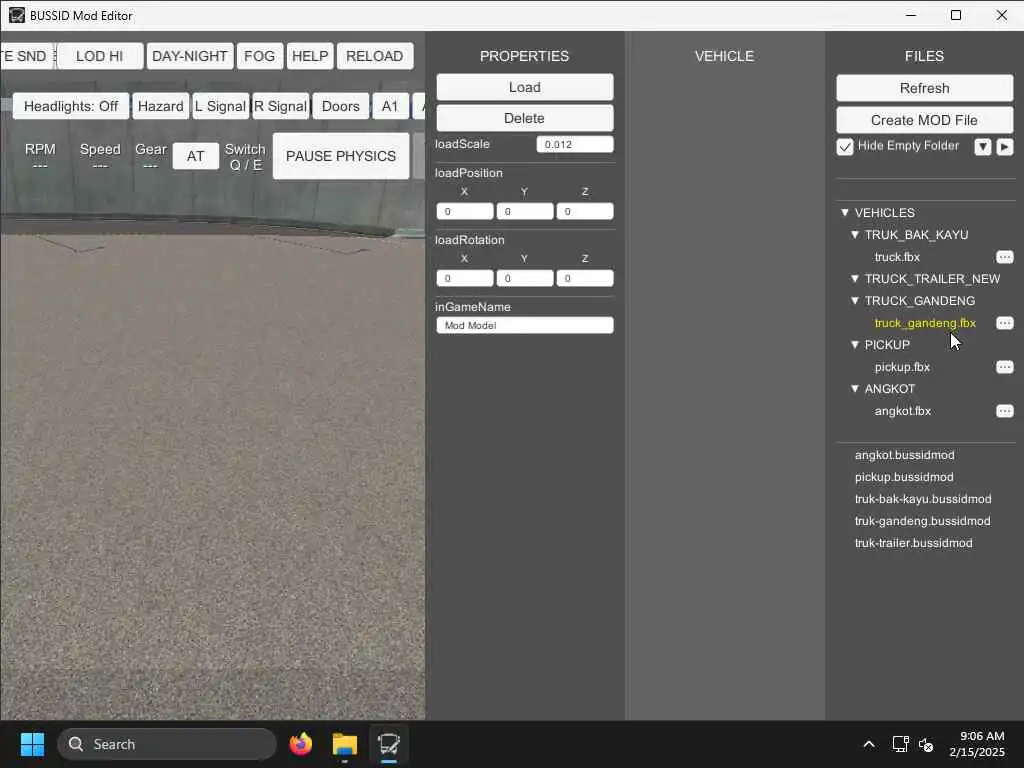Click loadScale input field
Screen dimensions: 1024x768
[575, 144]
